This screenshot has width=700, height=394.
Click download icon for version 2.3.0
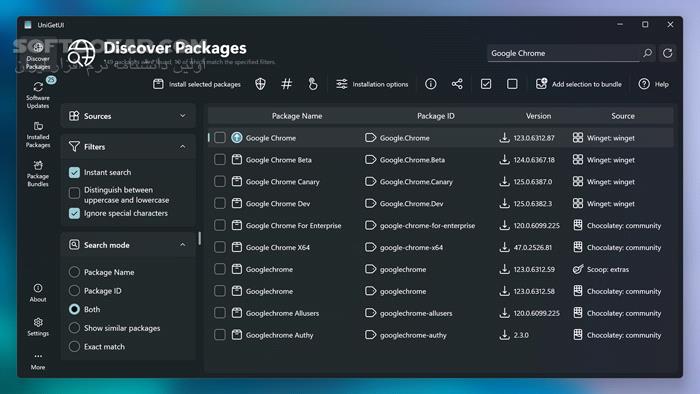click(x=504, y=335)
